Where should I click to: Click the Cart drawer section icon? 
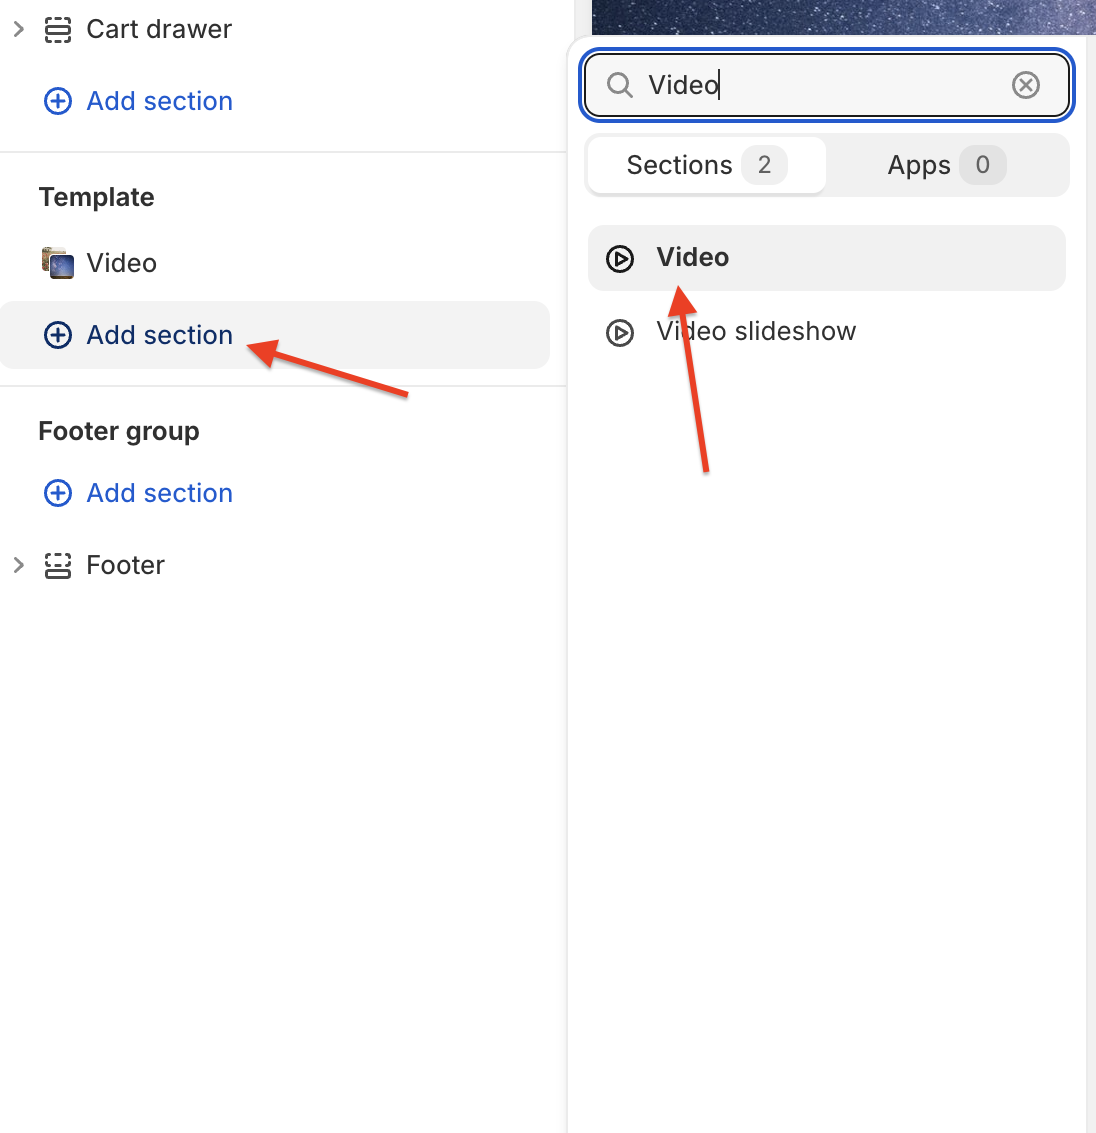58,30
